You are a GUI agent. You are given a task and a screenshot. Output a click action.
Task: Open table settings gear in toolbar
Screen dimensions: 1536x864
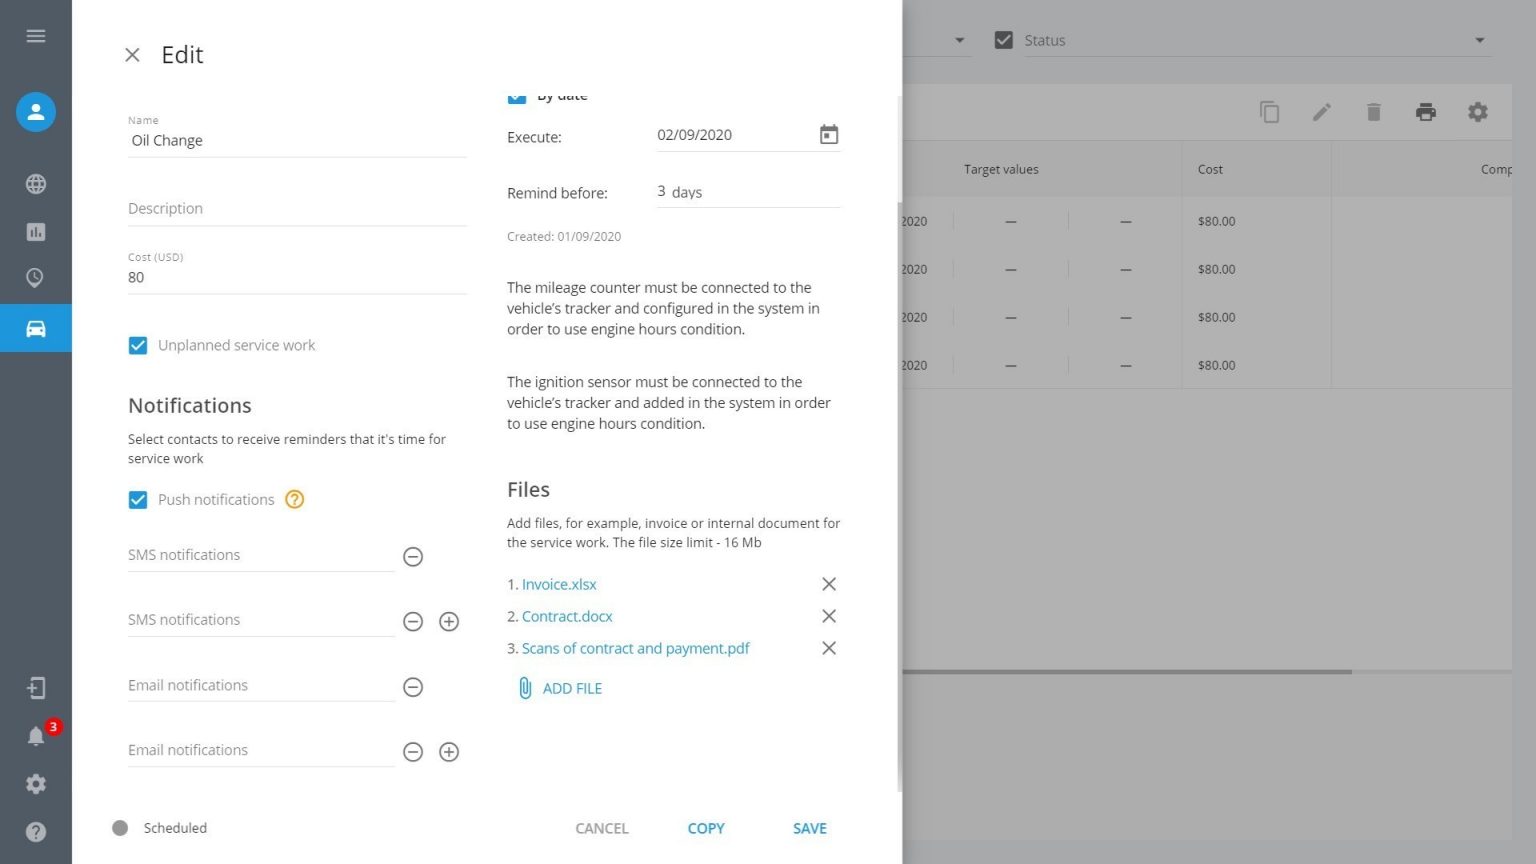point(1478,112)
